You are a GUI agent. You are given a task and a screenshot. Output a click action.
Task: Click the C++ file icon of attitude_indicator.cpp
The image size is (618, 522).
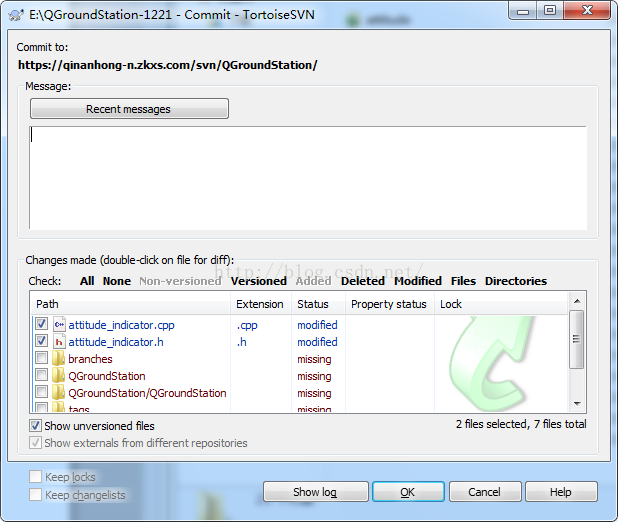pos(59,324)
